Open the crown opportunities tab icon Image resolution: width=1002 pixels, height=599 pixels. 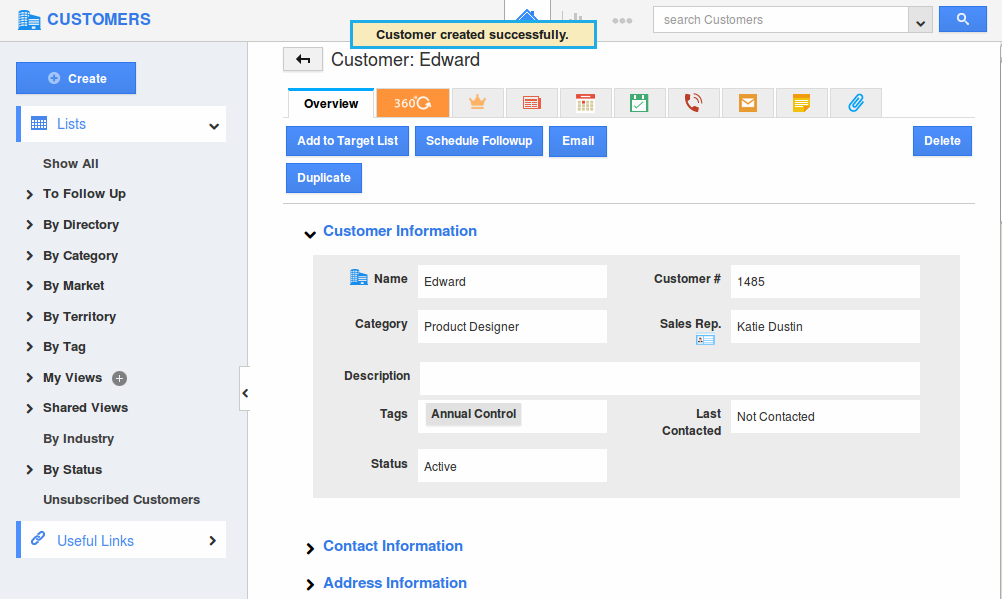pos(477,103)
